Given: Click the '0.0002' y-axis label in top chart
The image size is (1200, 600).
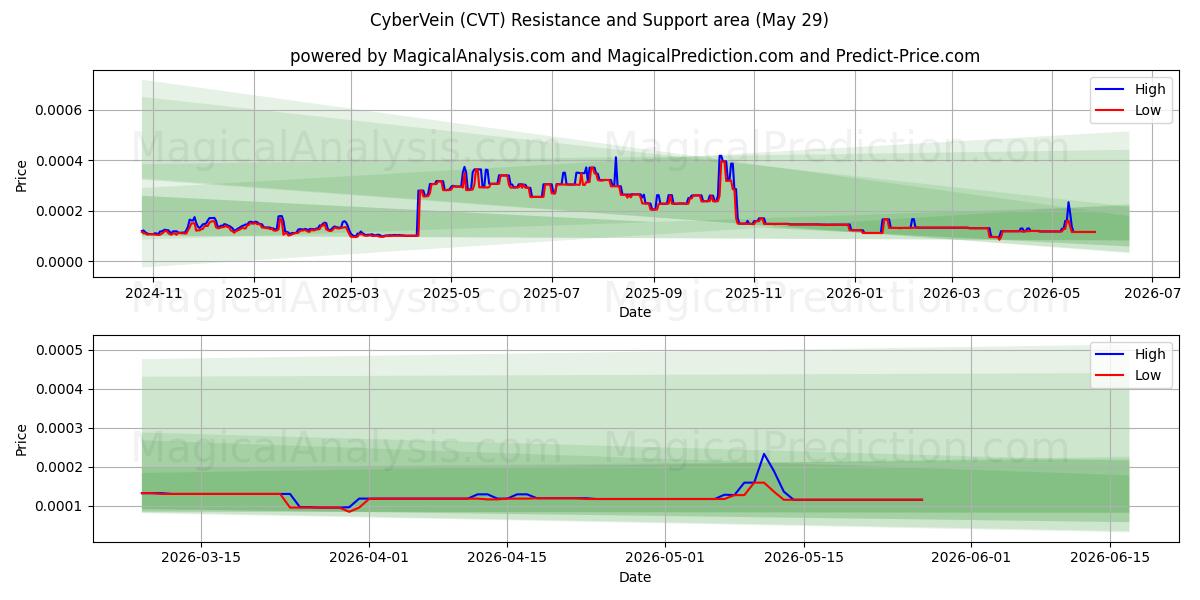Looking at the screenshot, I should coord(60,211).
